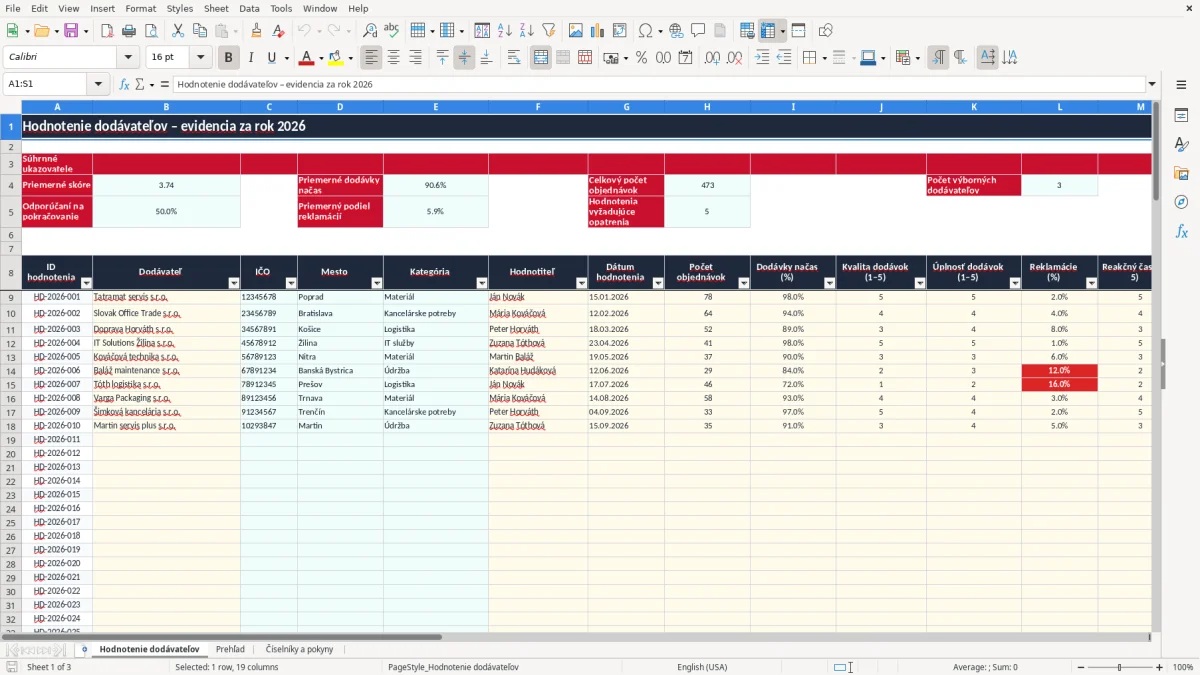This screenshot has height=675, width=1200.
Task: Click into the formula input line
Action: [658, 84]
